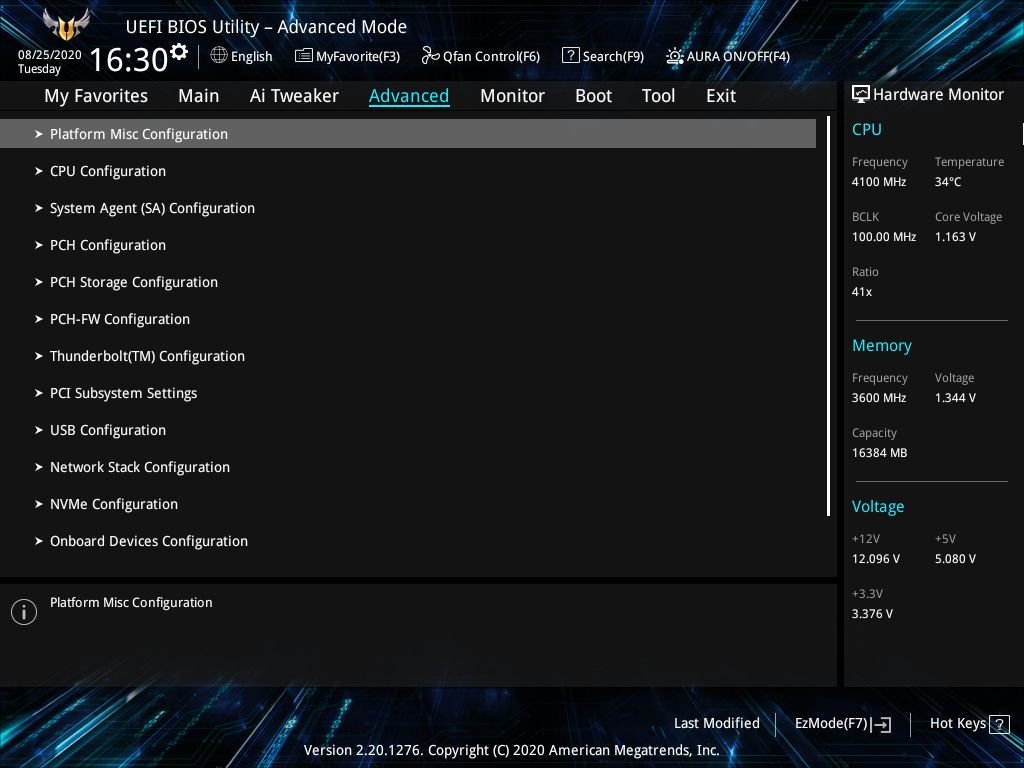This screenshot has width=1024, height=768.
Task: Click the Search question mark icon
Action: coord(570,56)
